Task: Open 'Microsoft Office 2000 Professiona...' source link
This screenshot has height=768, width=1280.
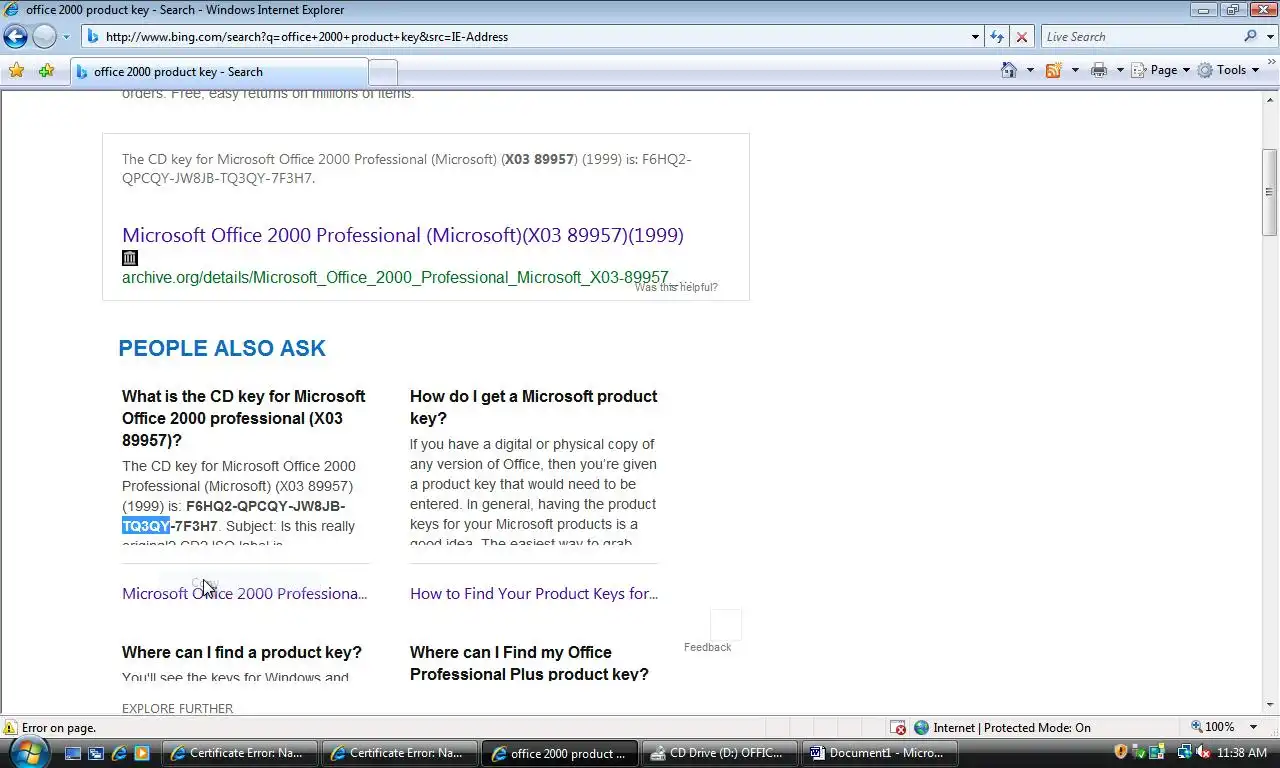Action: pyautogui.click(x=245, y=593)
